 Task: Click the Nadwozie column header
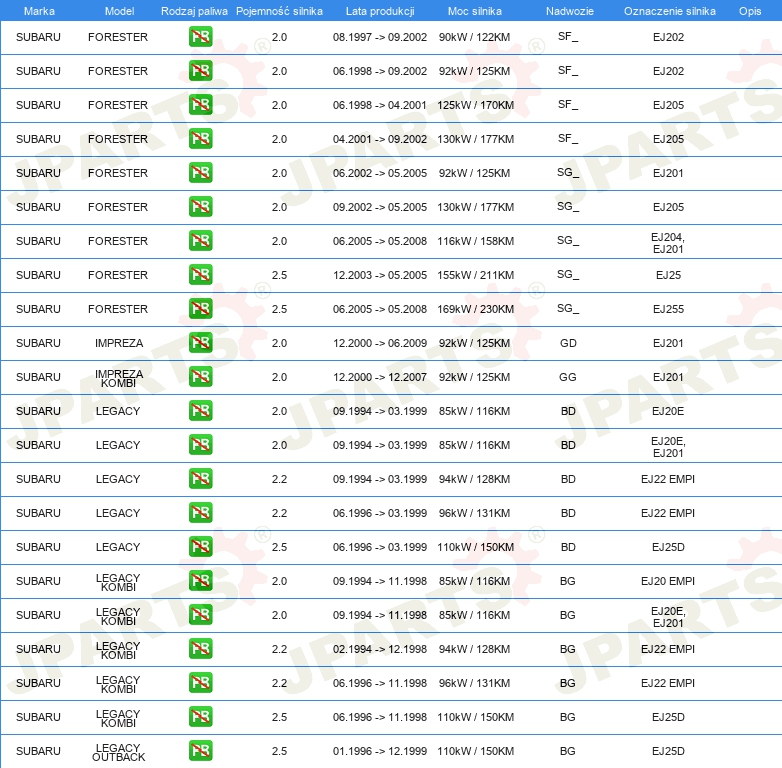[x=570, y=11]
